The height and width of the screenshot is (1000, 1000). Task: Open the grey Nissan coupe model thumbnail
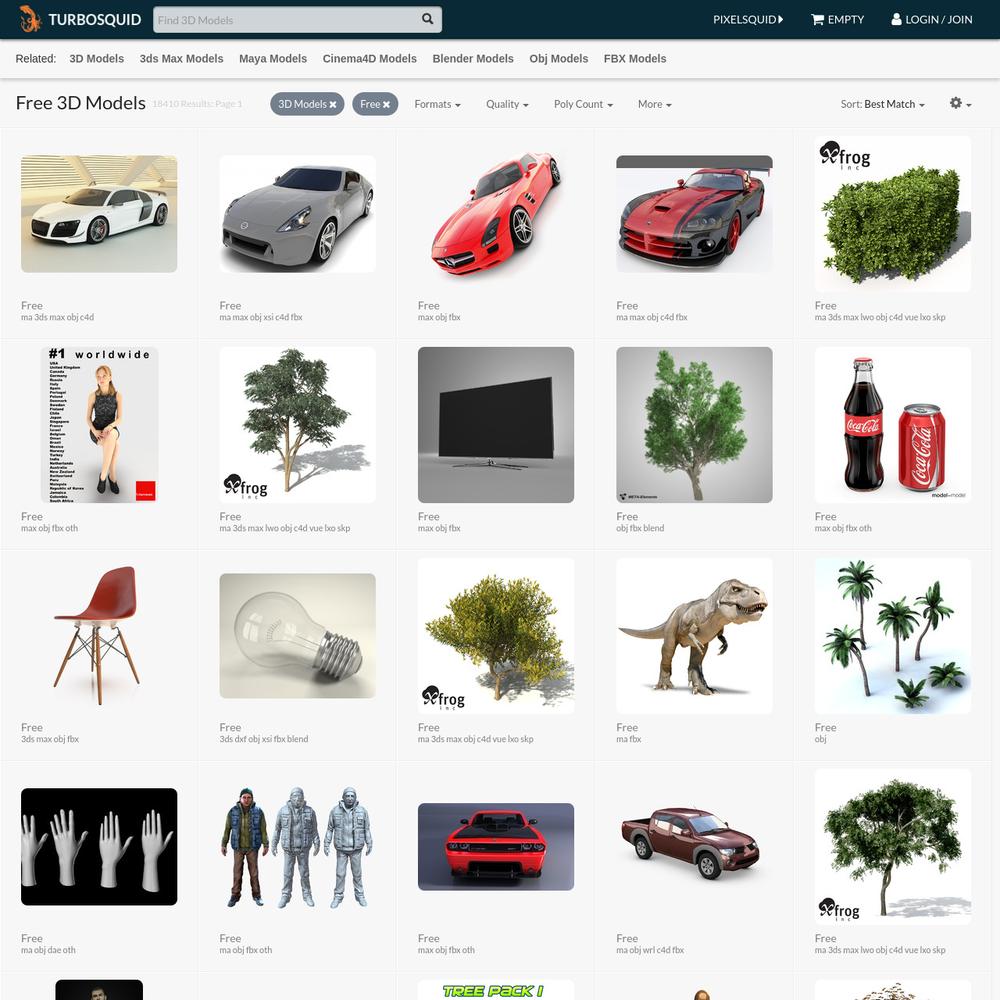coord(297,214)
